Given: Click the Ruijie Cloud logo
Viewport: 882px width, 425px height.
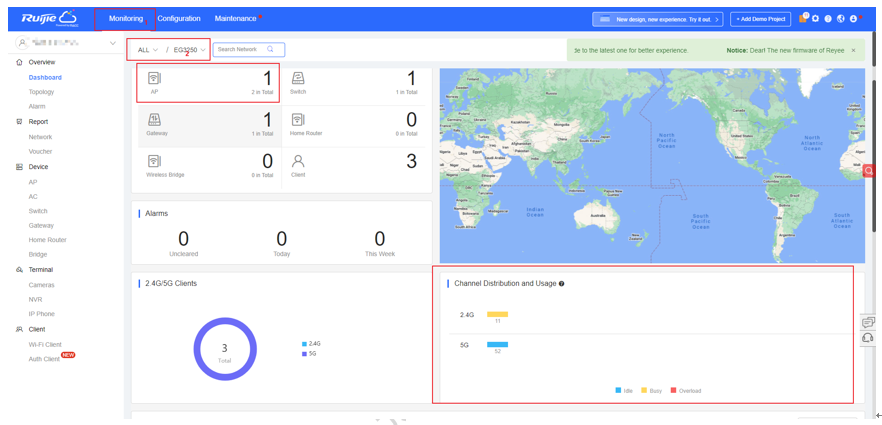Looking at the screenshot, I should point(49,18).
